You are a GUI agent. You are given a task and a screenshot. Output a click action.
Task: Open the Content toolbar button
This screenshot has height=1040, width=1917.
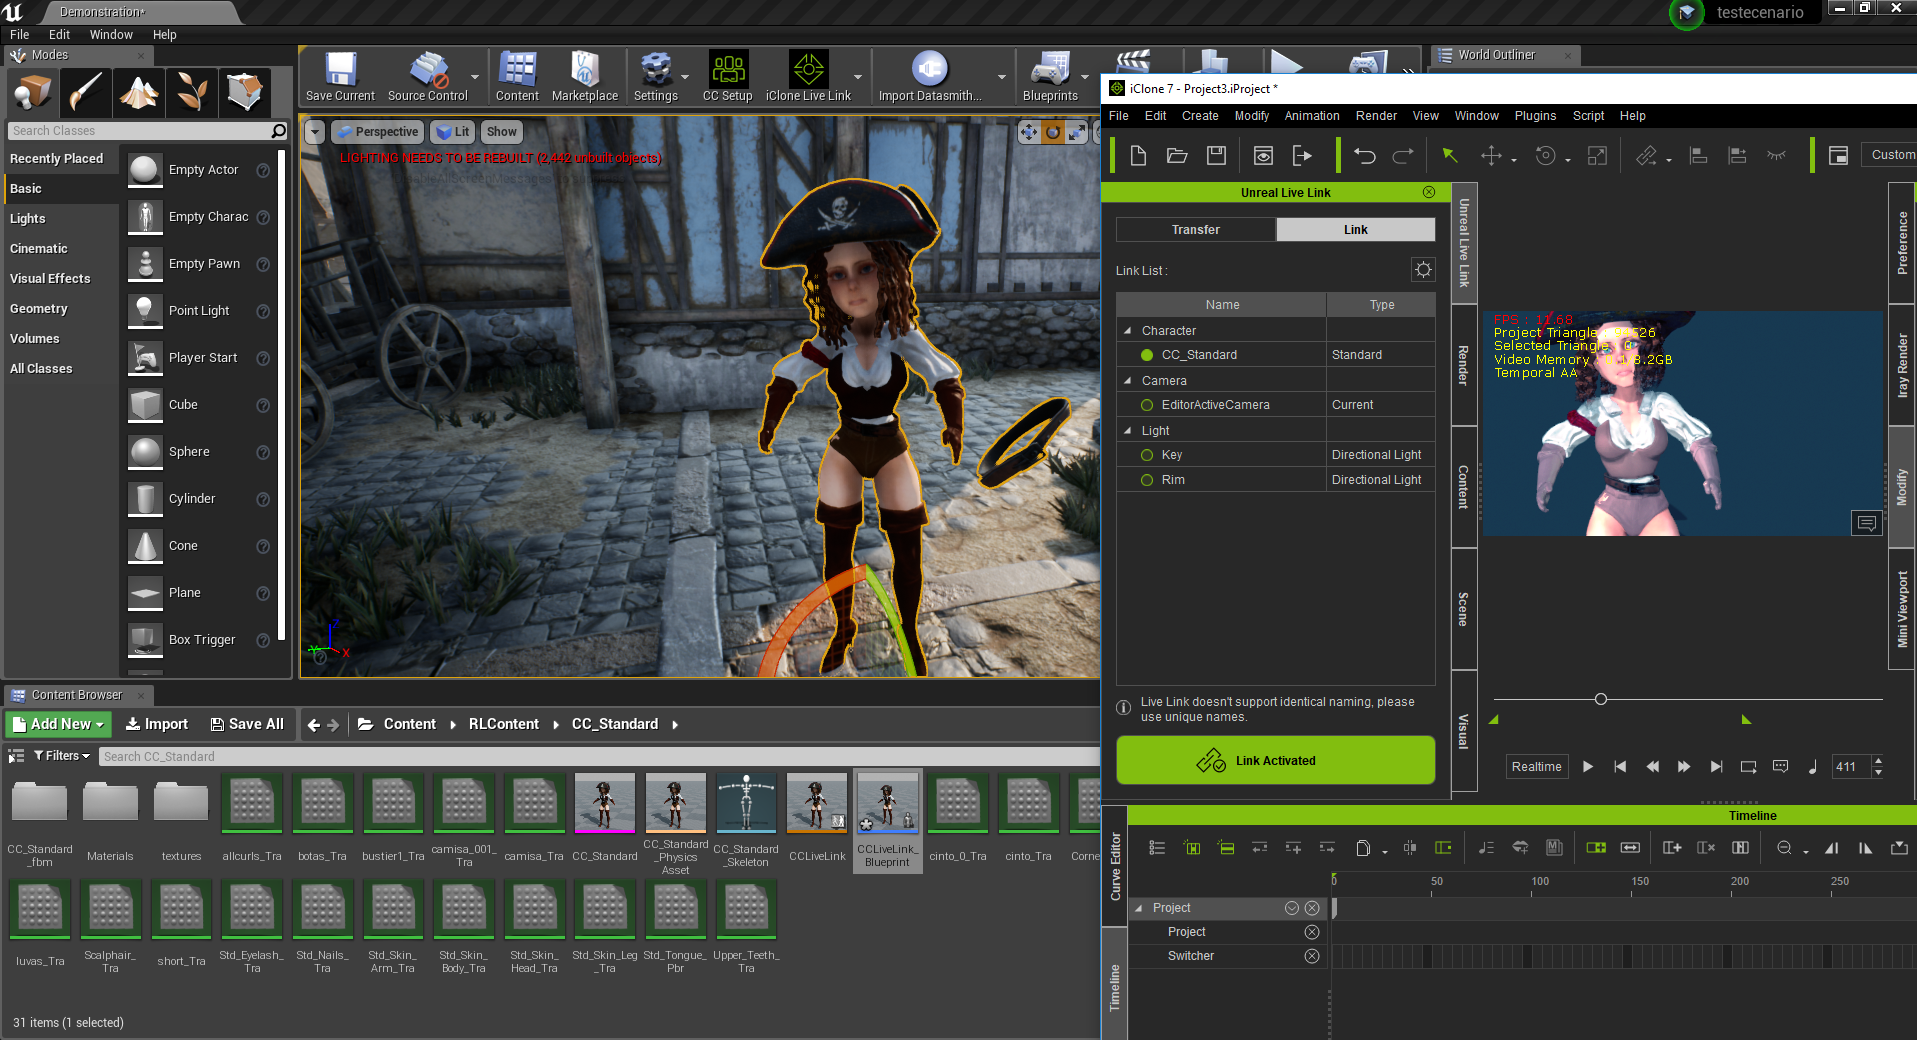(517, 76)
